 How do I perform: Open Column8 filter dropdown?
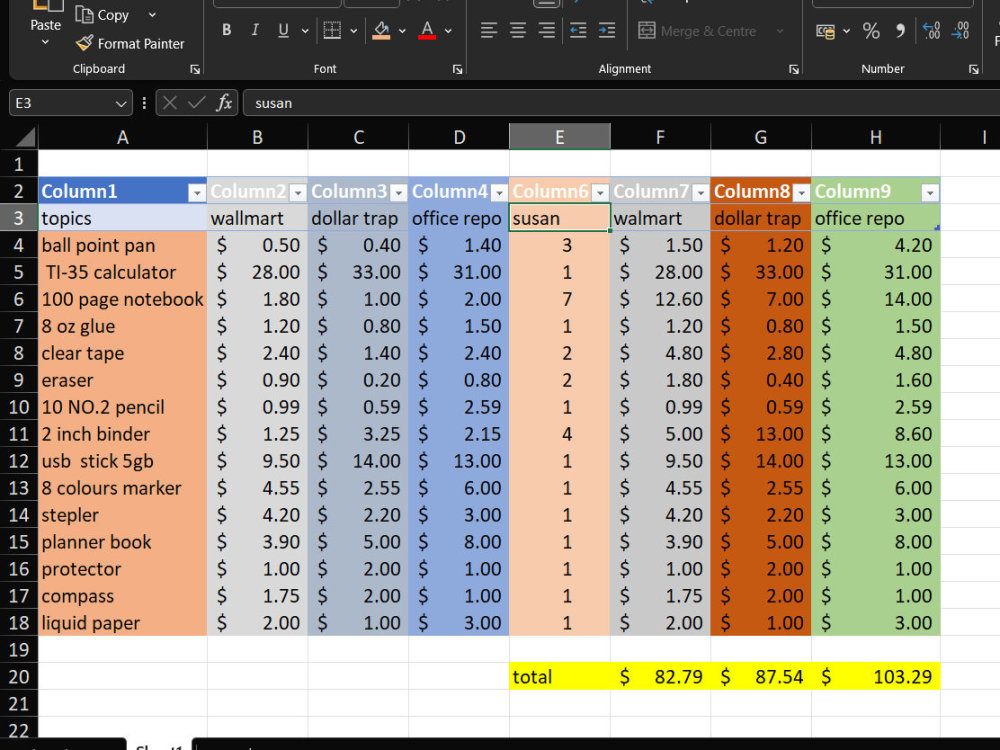802,192
